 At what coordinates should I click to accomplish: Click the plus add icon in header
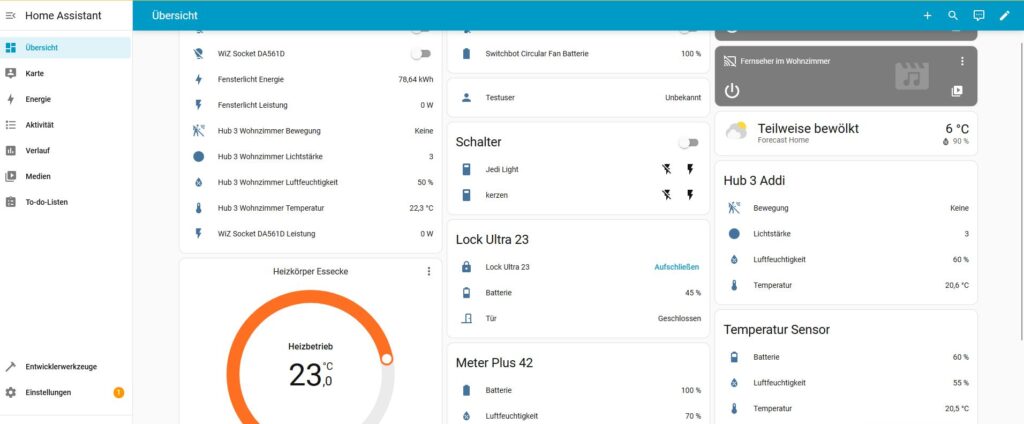coord(927,16)
